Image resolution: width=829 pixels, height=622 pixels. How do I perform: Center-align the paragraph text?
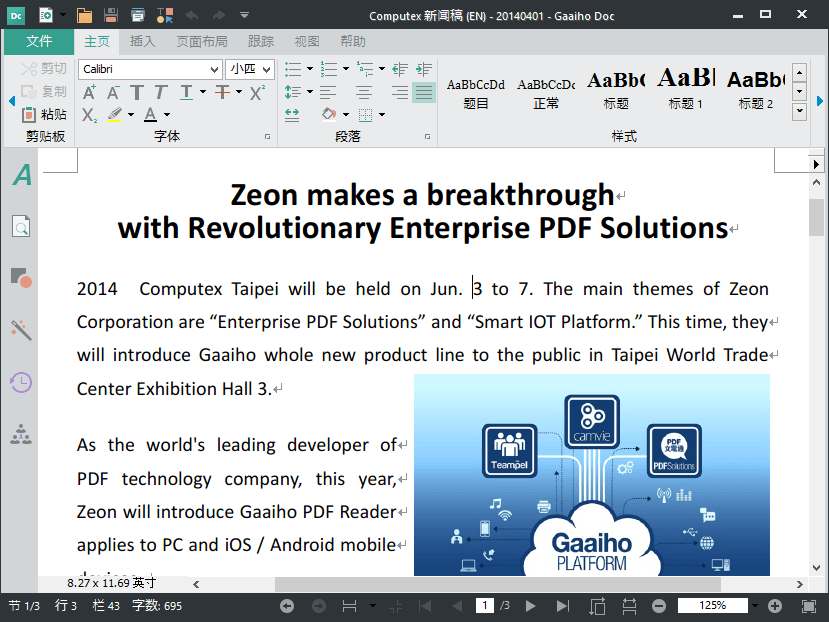[364, 93]
